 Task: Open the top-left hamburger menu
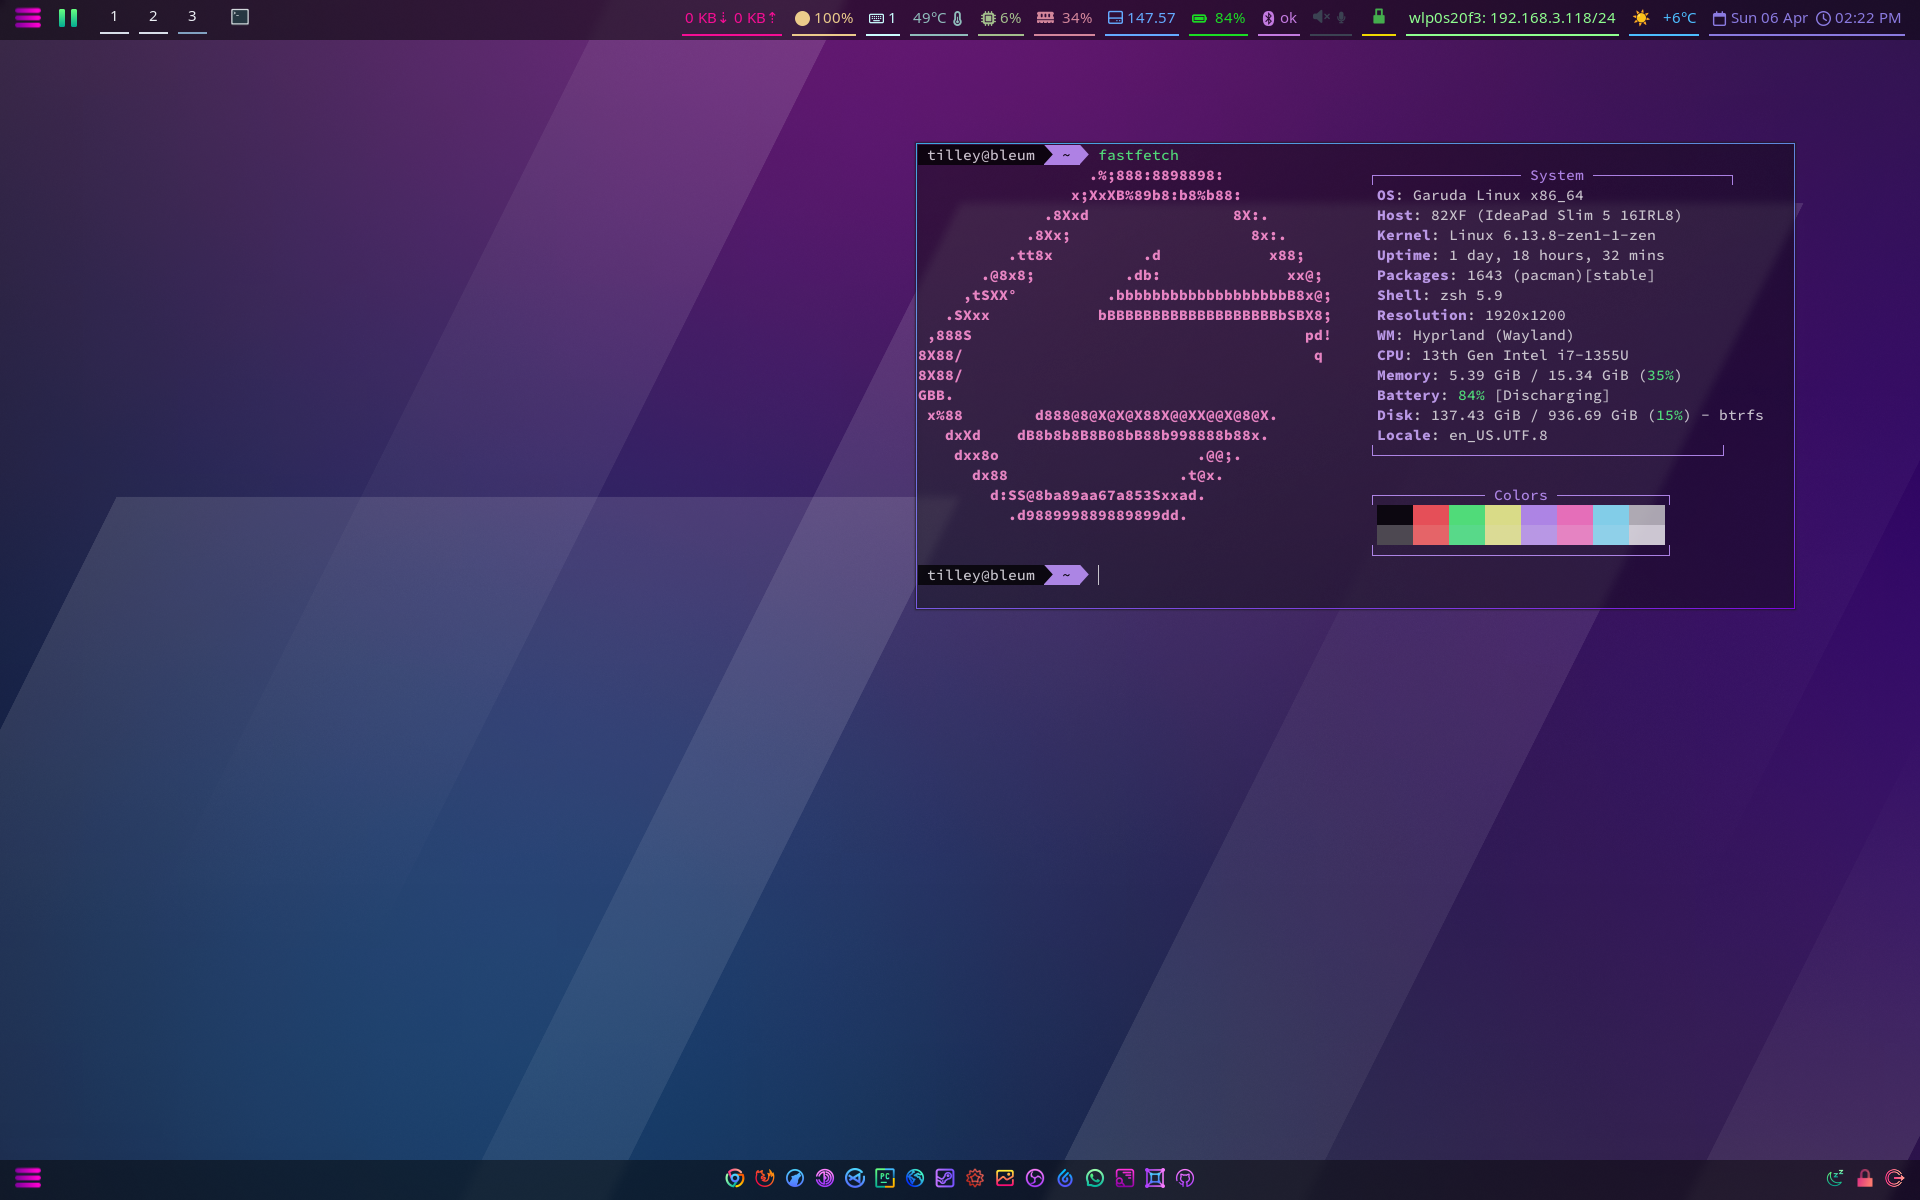tap(28, 17)
